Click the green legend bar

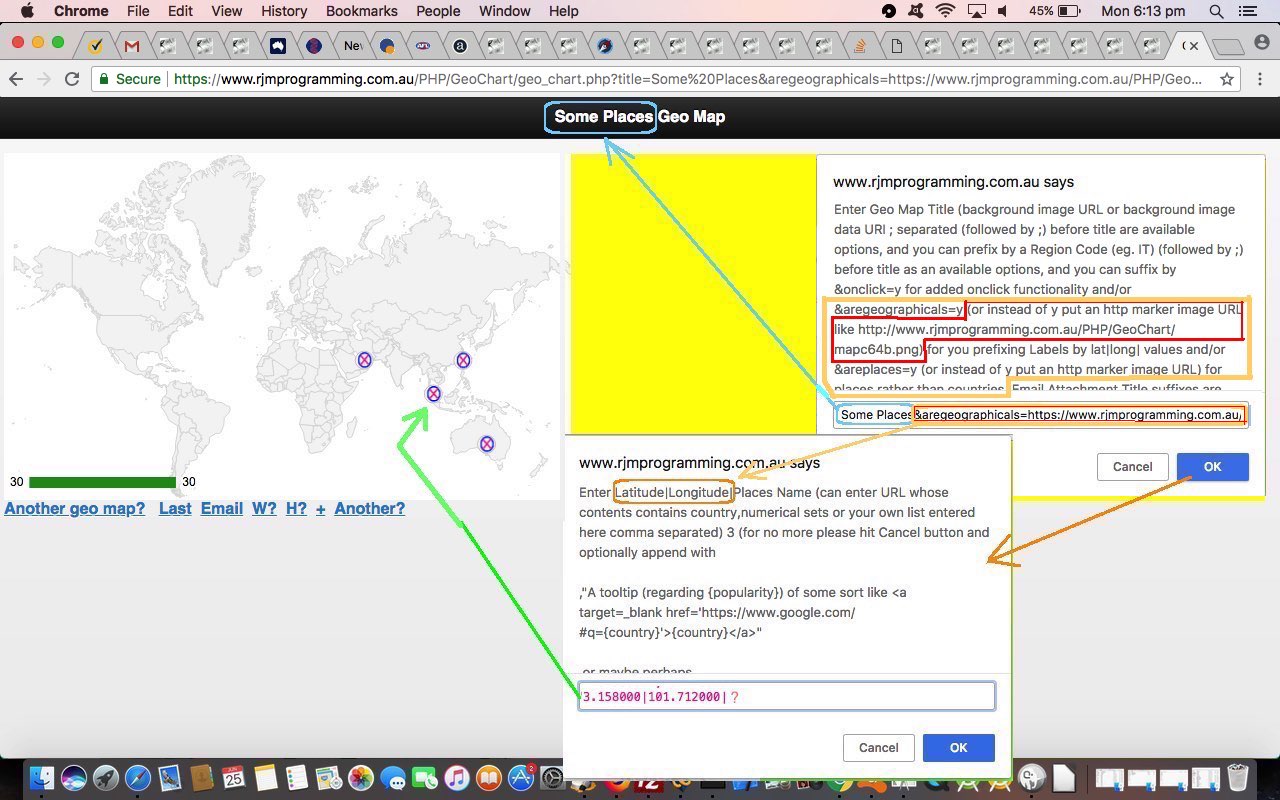click(x=102, y=482)
